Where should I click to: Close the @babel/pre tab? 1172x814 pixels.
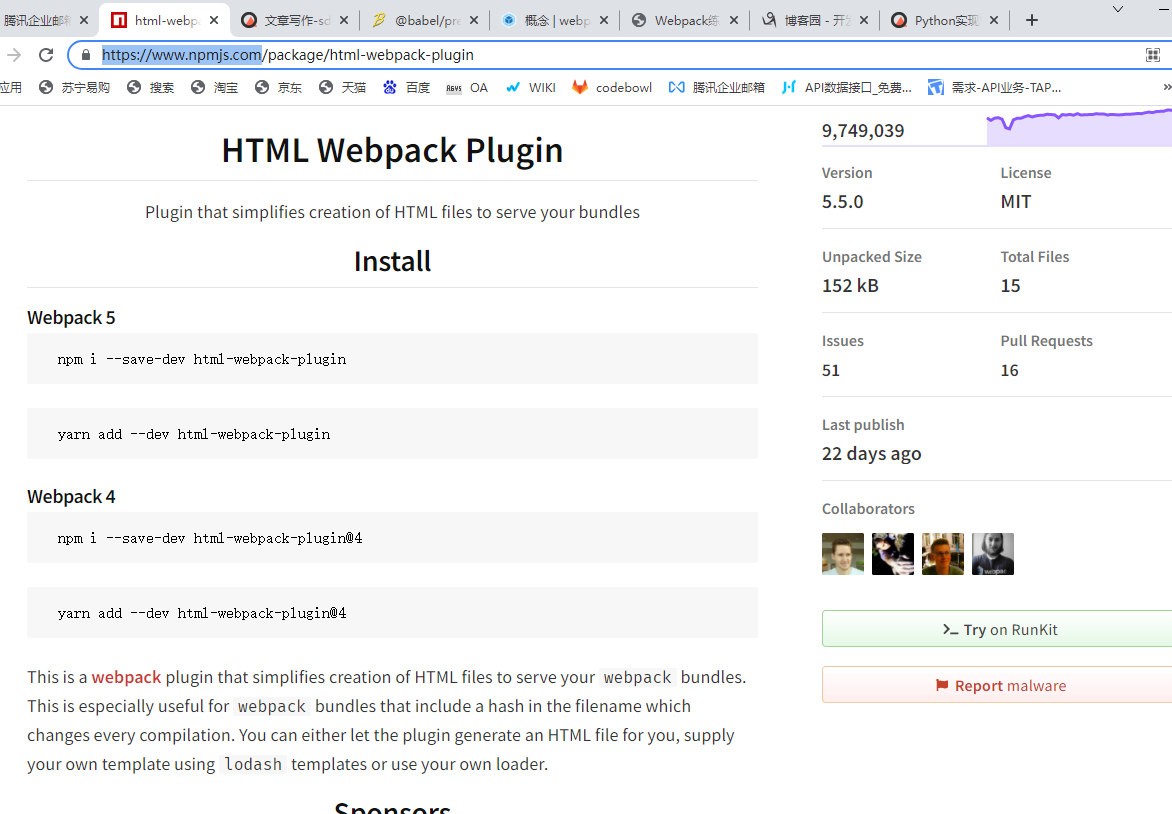click(x=474, y=20)
